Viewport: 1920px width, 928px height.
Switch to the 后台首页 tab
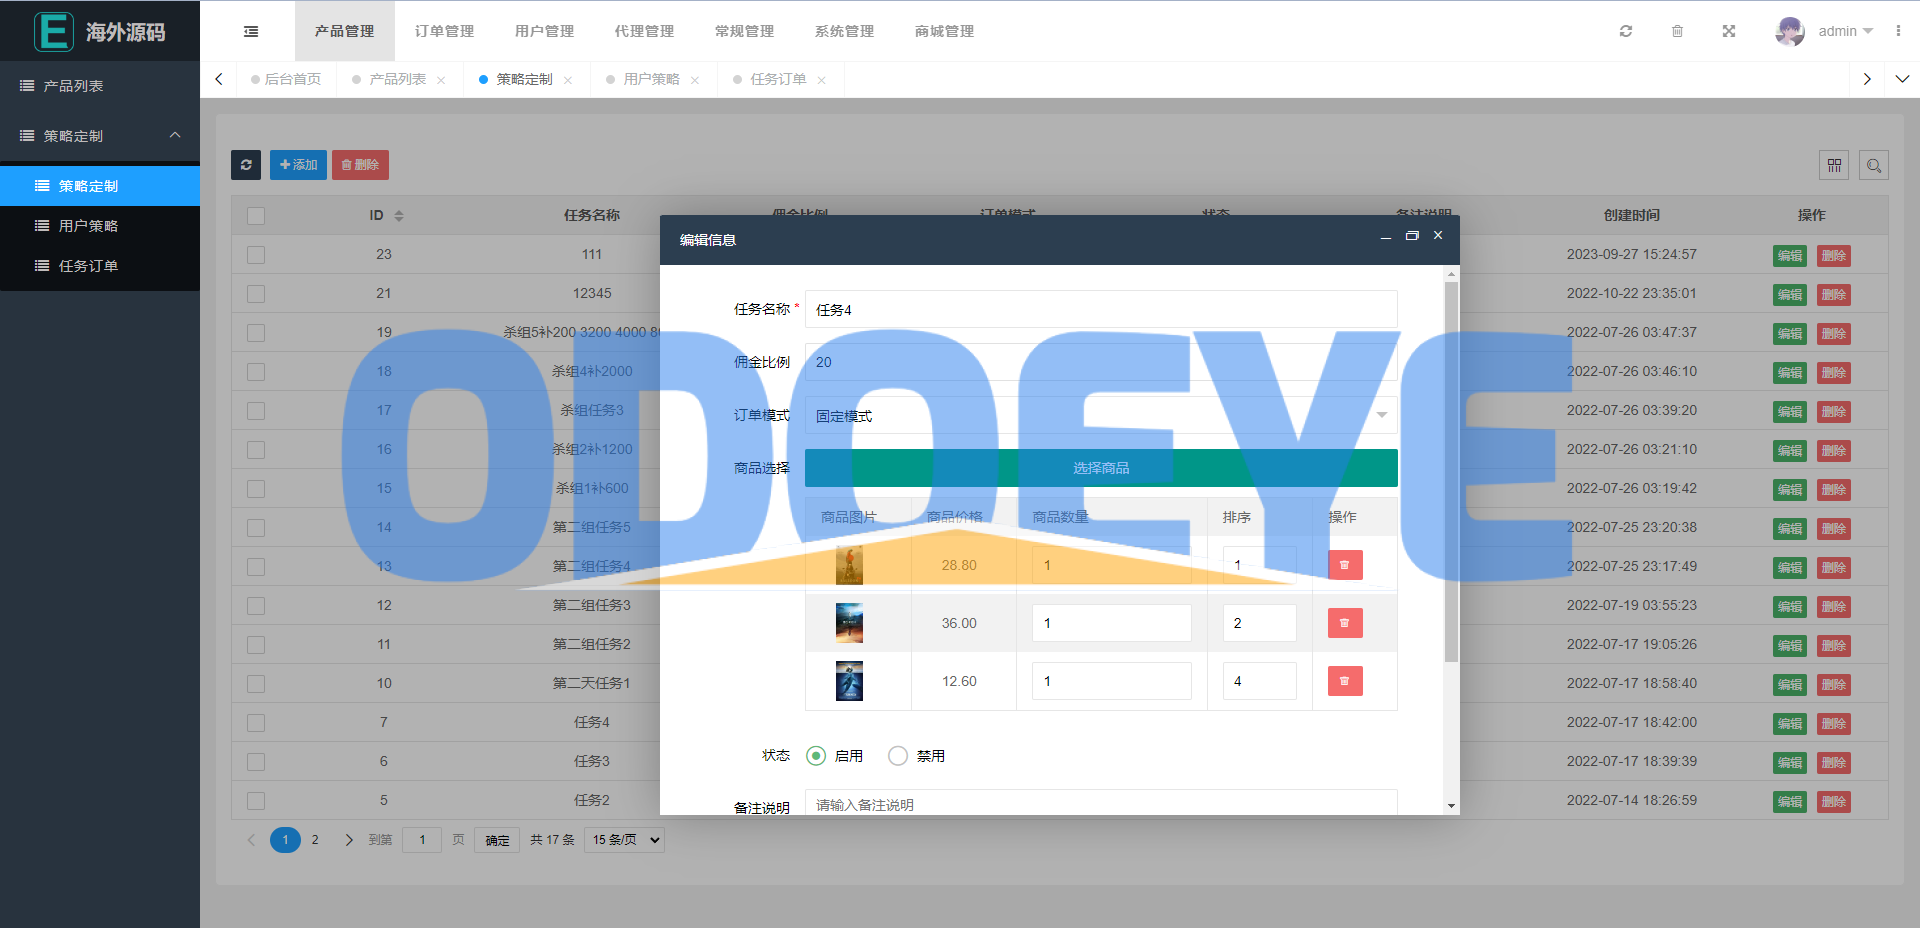pos(286,79)
